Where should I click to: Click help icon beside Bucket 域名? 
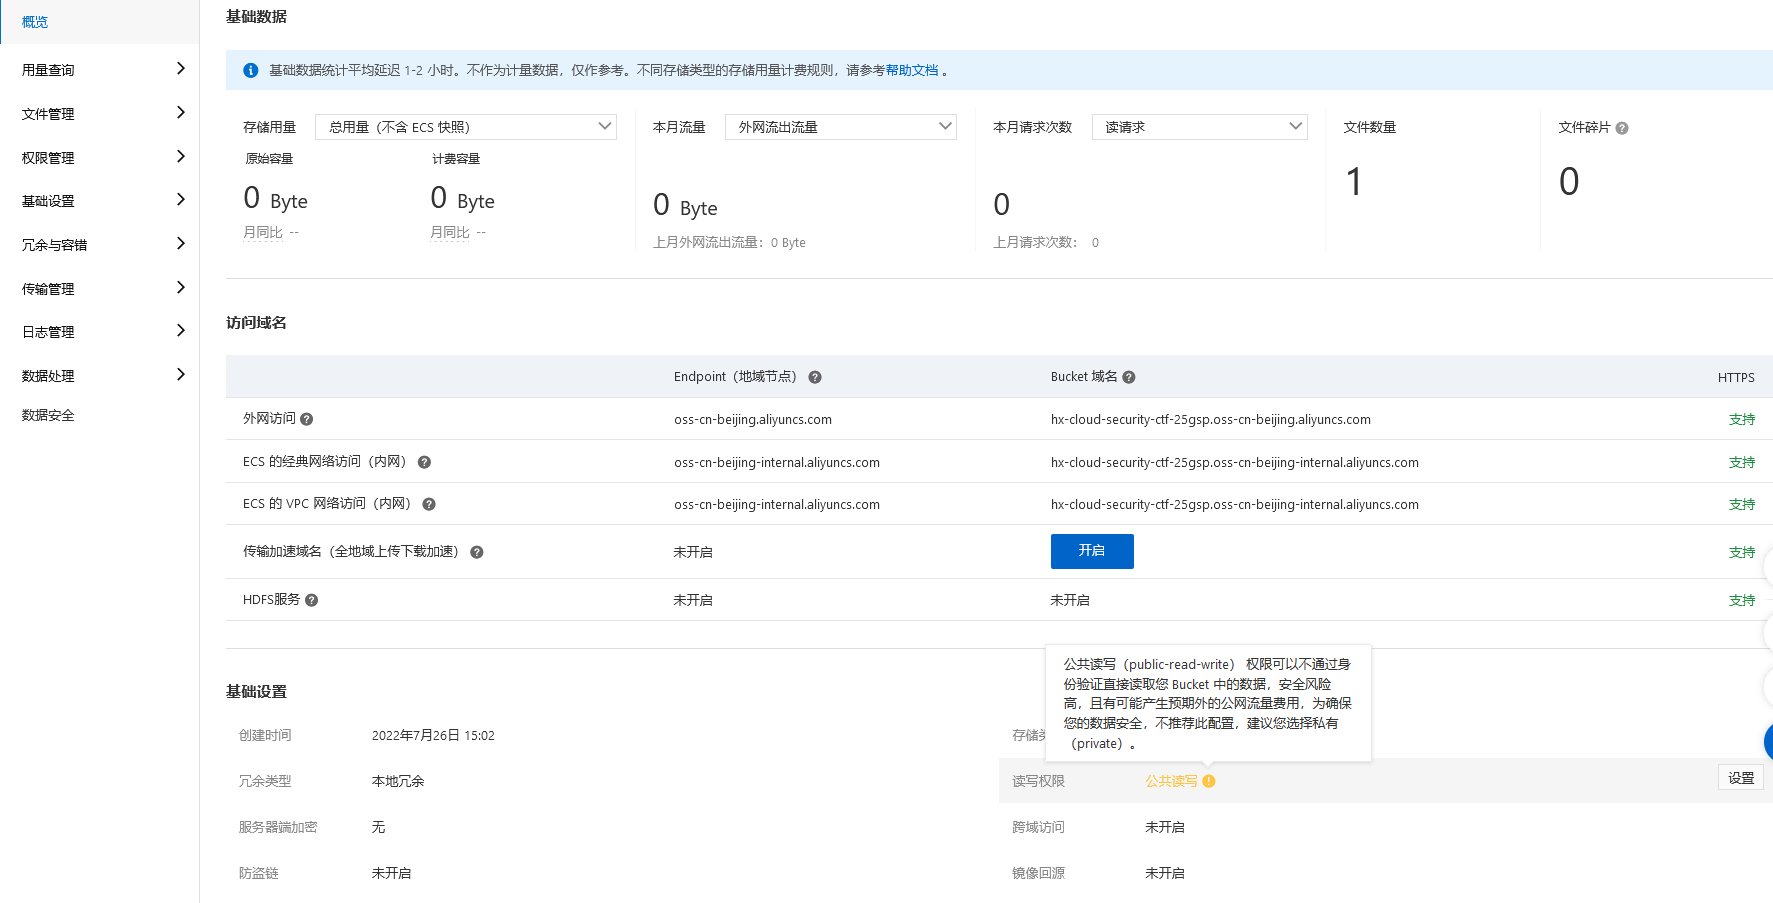coord(1129,377)
